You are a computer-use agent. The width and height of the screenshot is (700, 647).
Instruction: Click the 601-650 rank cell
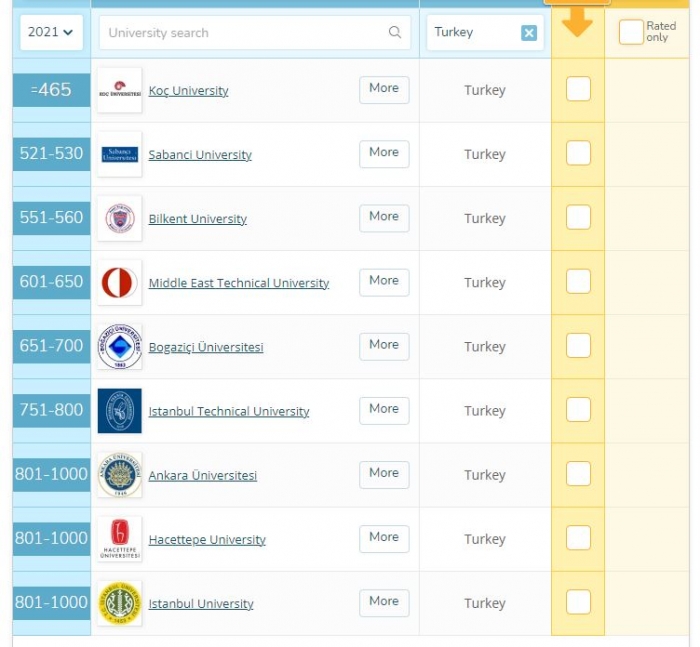click(x=51, y=282)
